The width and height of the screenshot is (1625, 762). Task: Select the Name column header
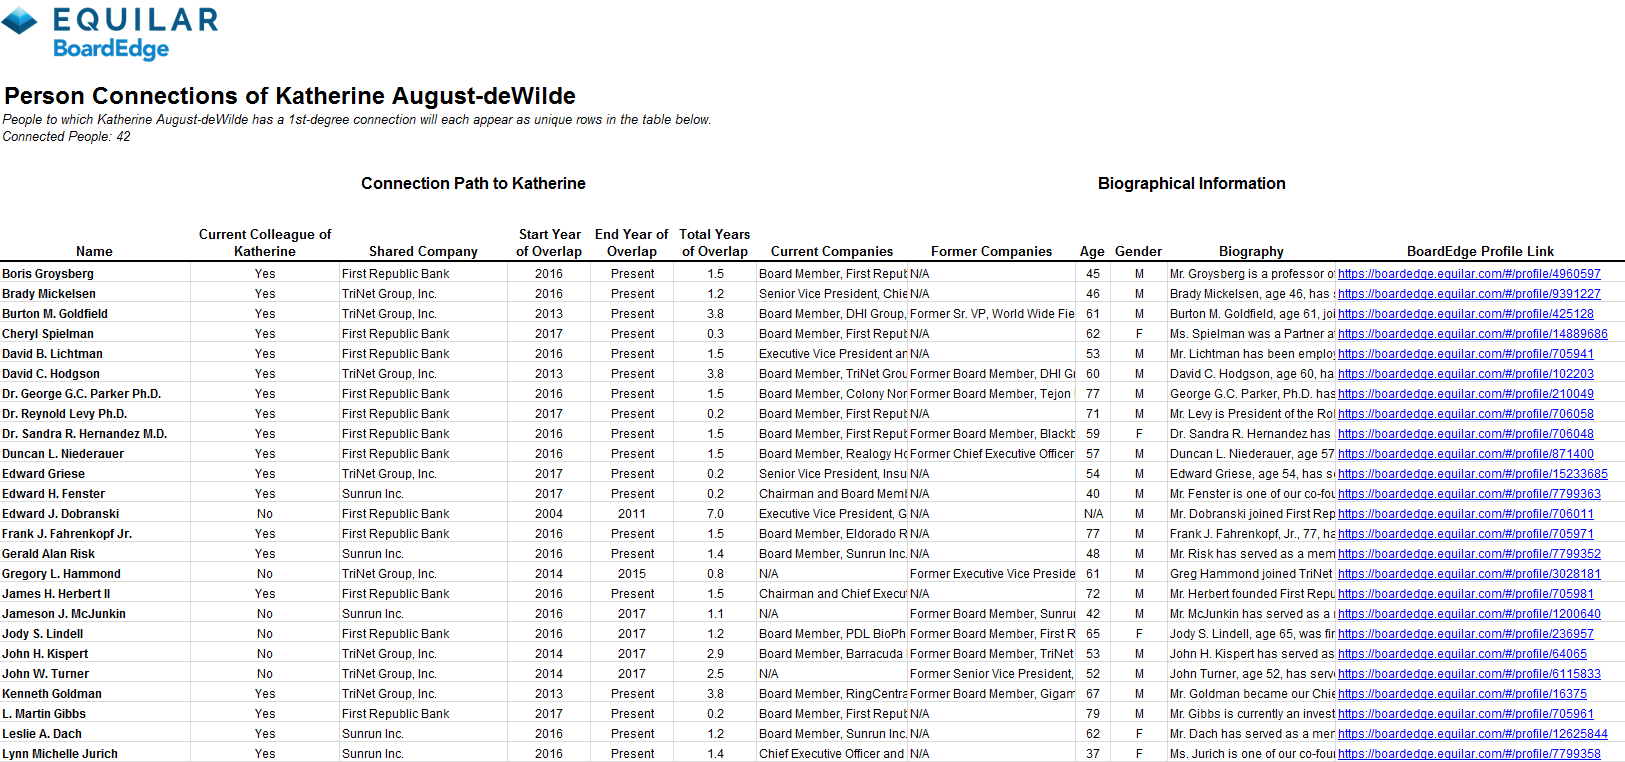[94, 252]
